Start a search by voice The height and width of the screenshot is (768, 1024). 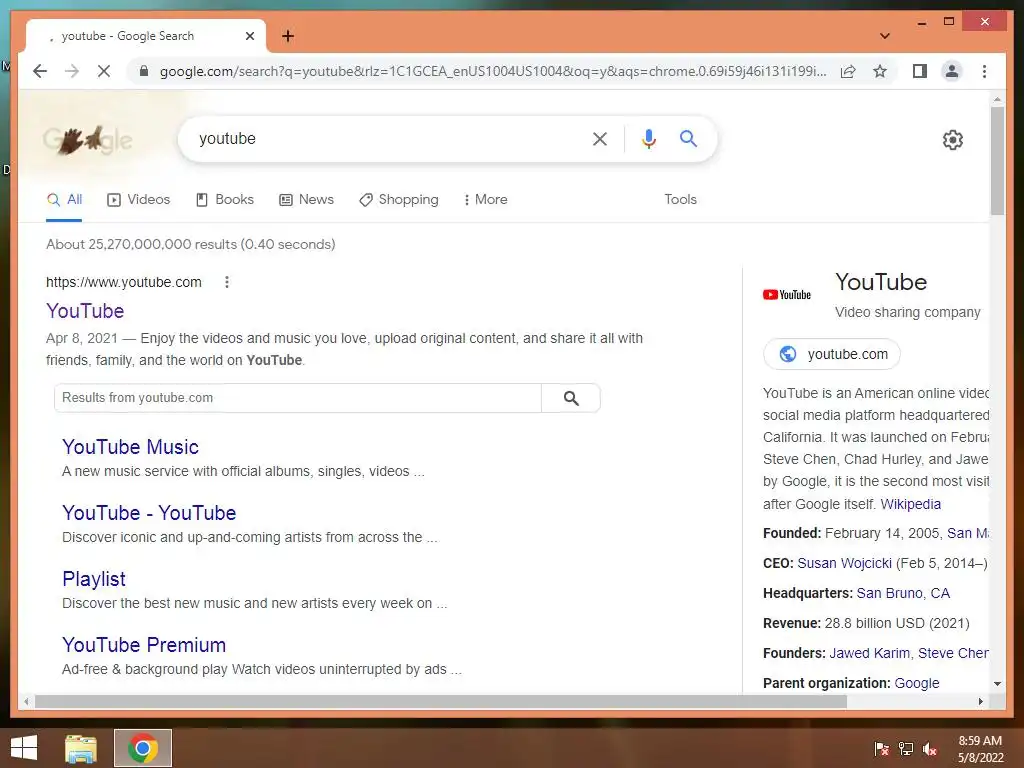[x=648, y=138]
